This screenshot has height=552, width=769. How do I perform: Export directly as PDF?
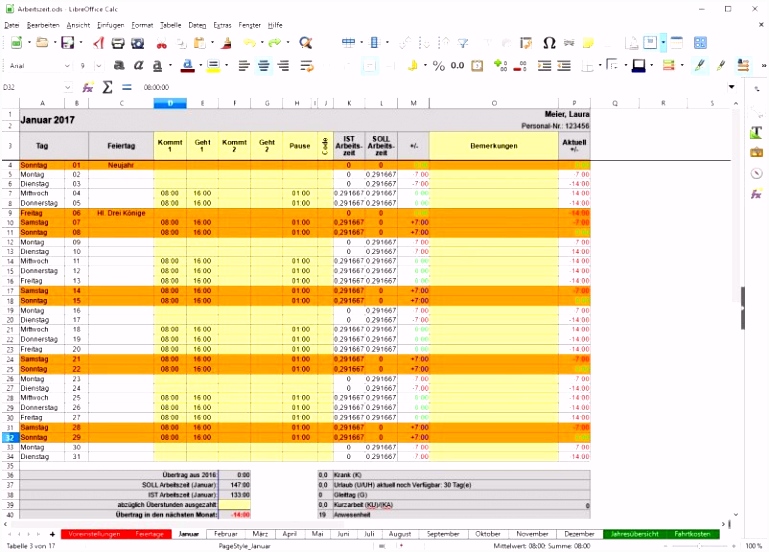[99, 43]
